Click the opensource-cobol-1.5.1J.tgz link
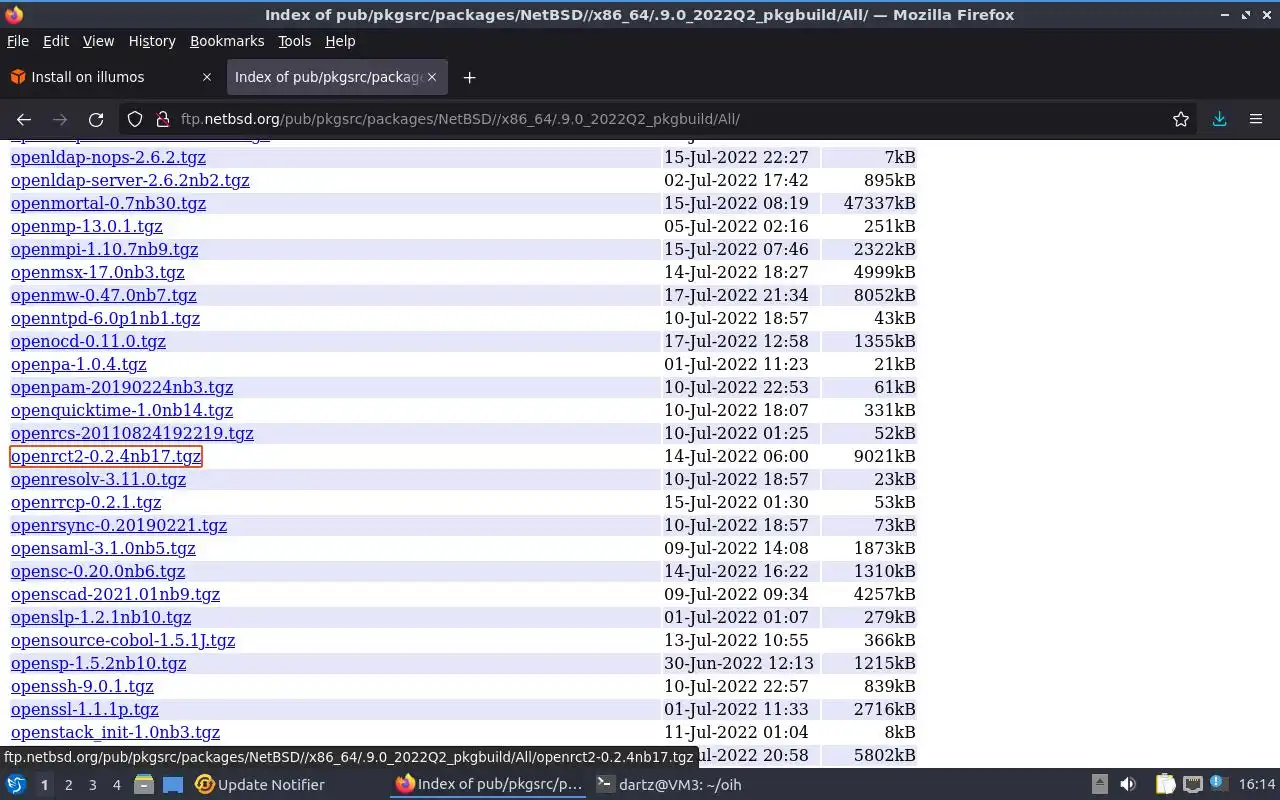The image size is (1280, 800). click(123, 640)
